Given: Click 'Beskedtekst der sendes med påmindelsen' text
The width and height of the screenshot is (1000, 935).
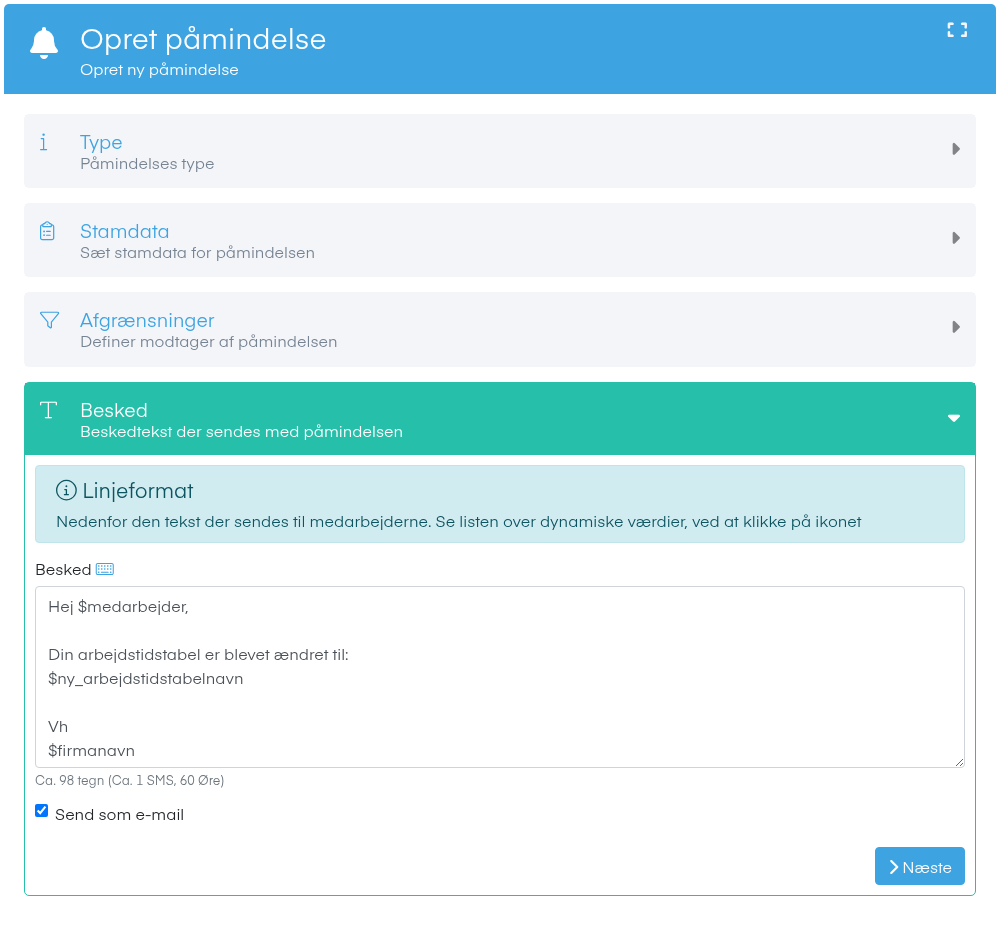Looking at the screenshot, I should tap(241, 432).
